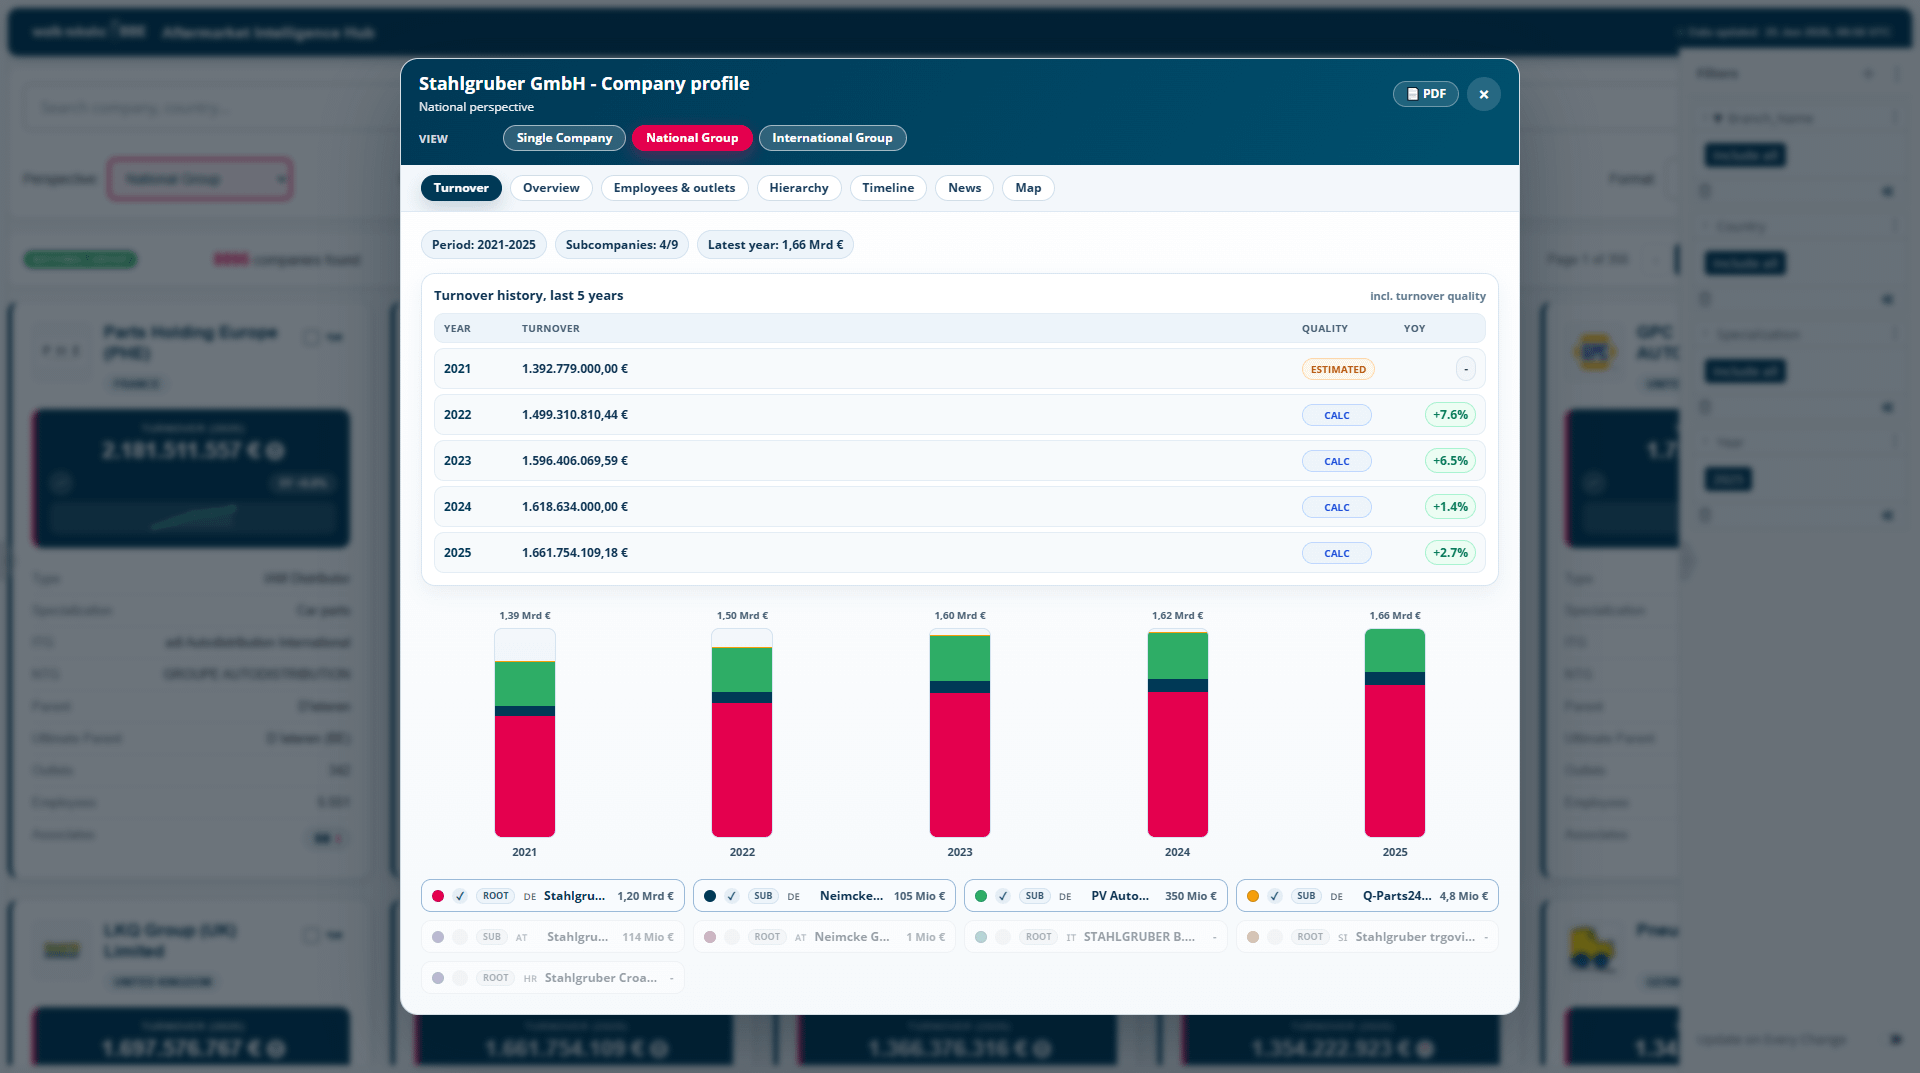Screen dimensions: 1920x1073
Task: Click the orange Q-Parts24 legend dot
Action: point(1253,896)
